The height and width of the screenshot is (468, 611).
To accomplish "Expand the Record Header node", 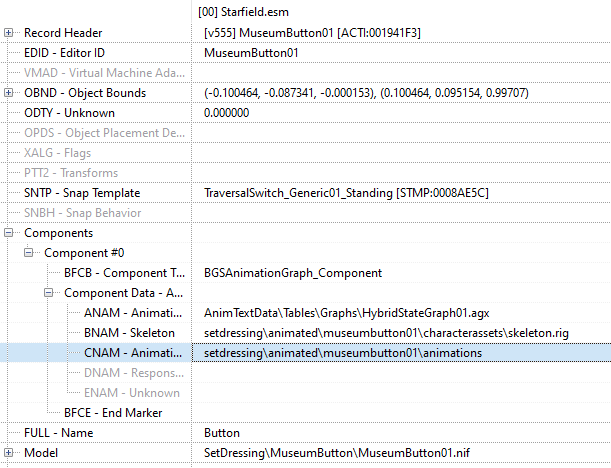I will point(9,33).
